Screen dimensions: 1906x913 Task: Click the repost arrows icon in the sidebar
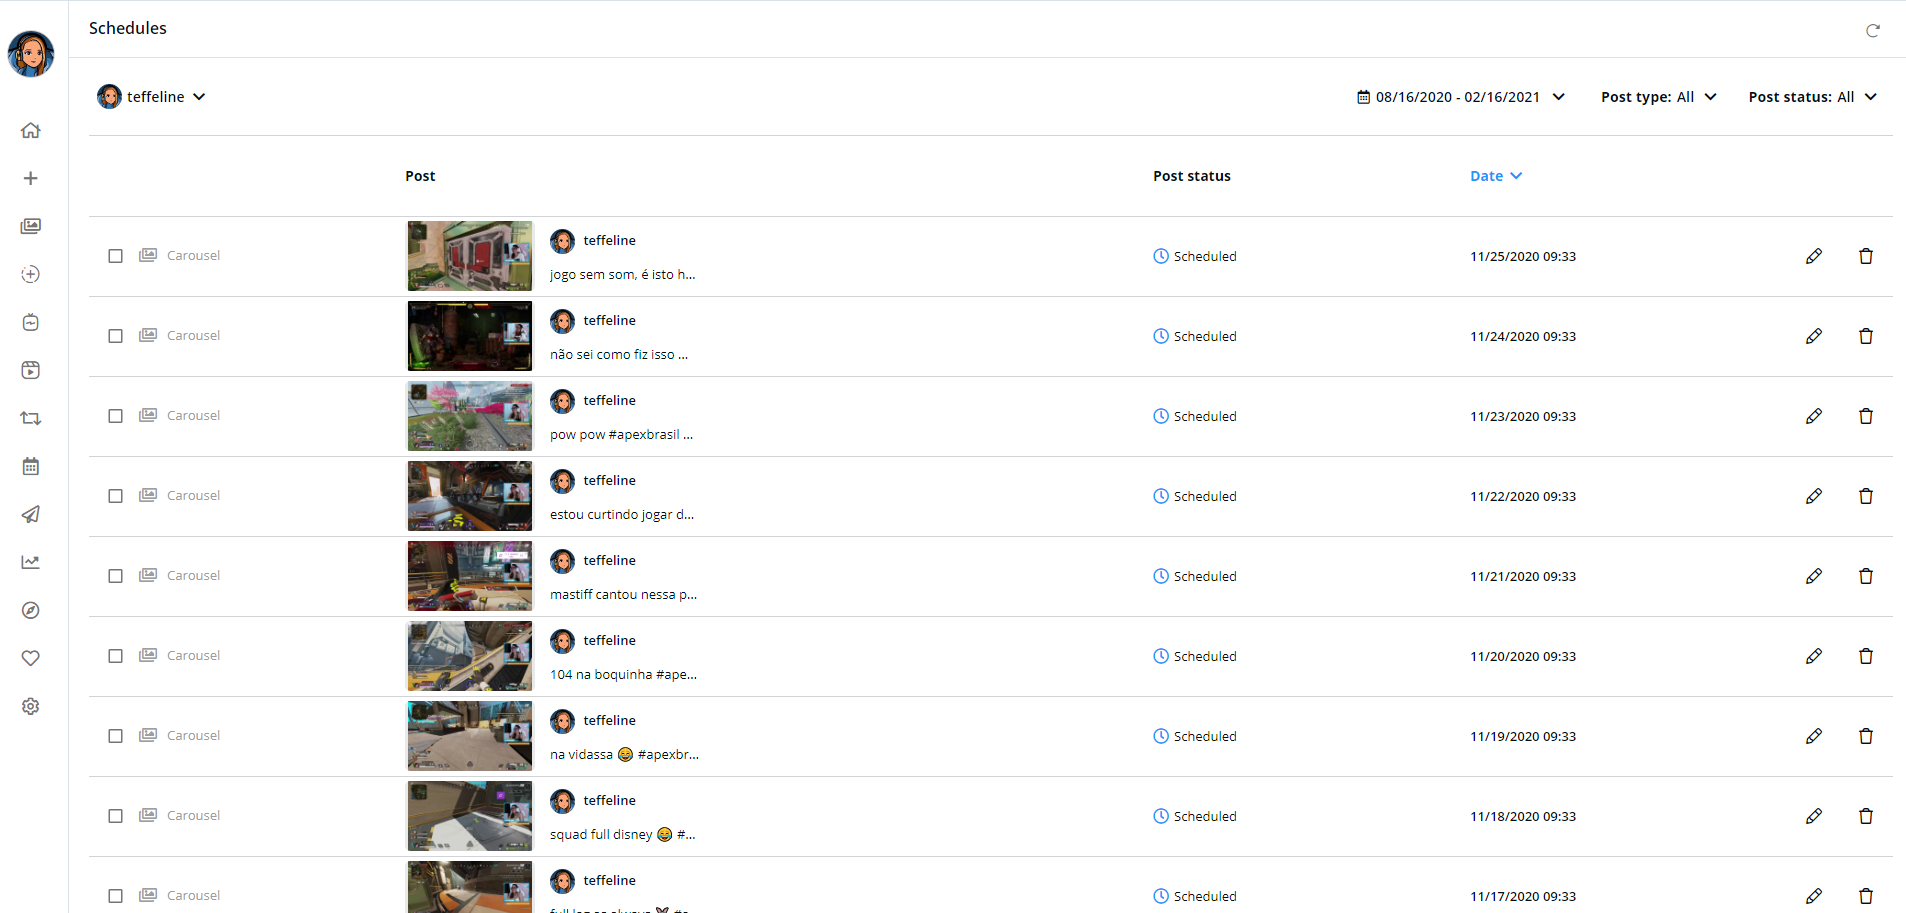point(31,418)
